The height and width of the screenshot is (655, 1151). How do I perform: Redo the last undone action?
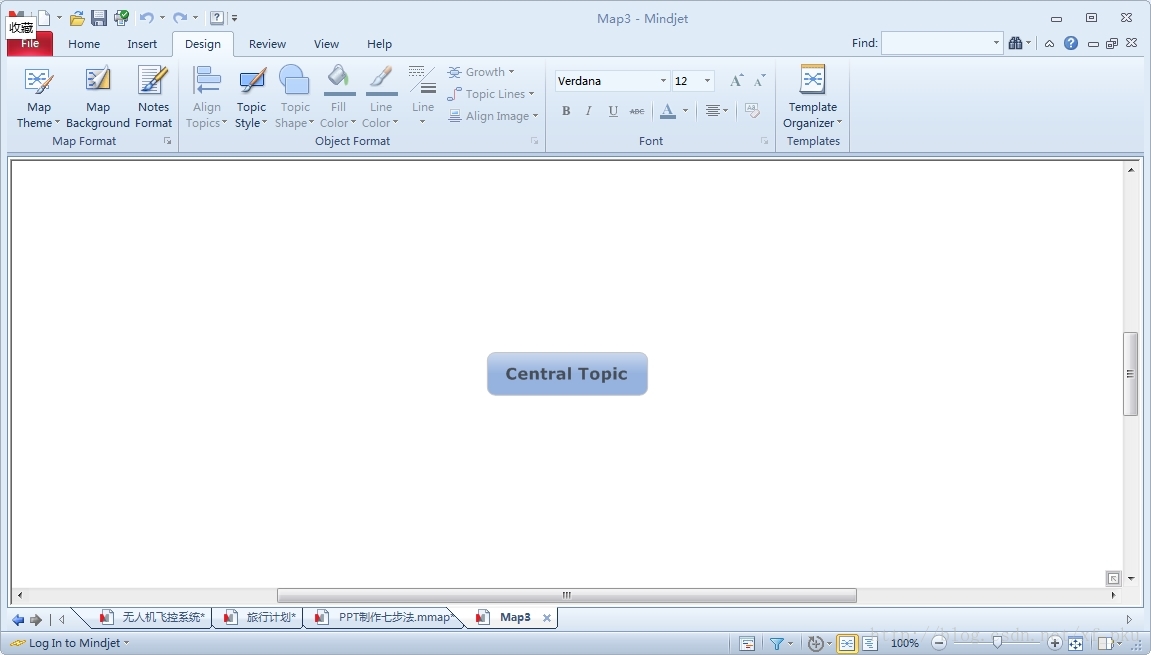coord(180,18)
